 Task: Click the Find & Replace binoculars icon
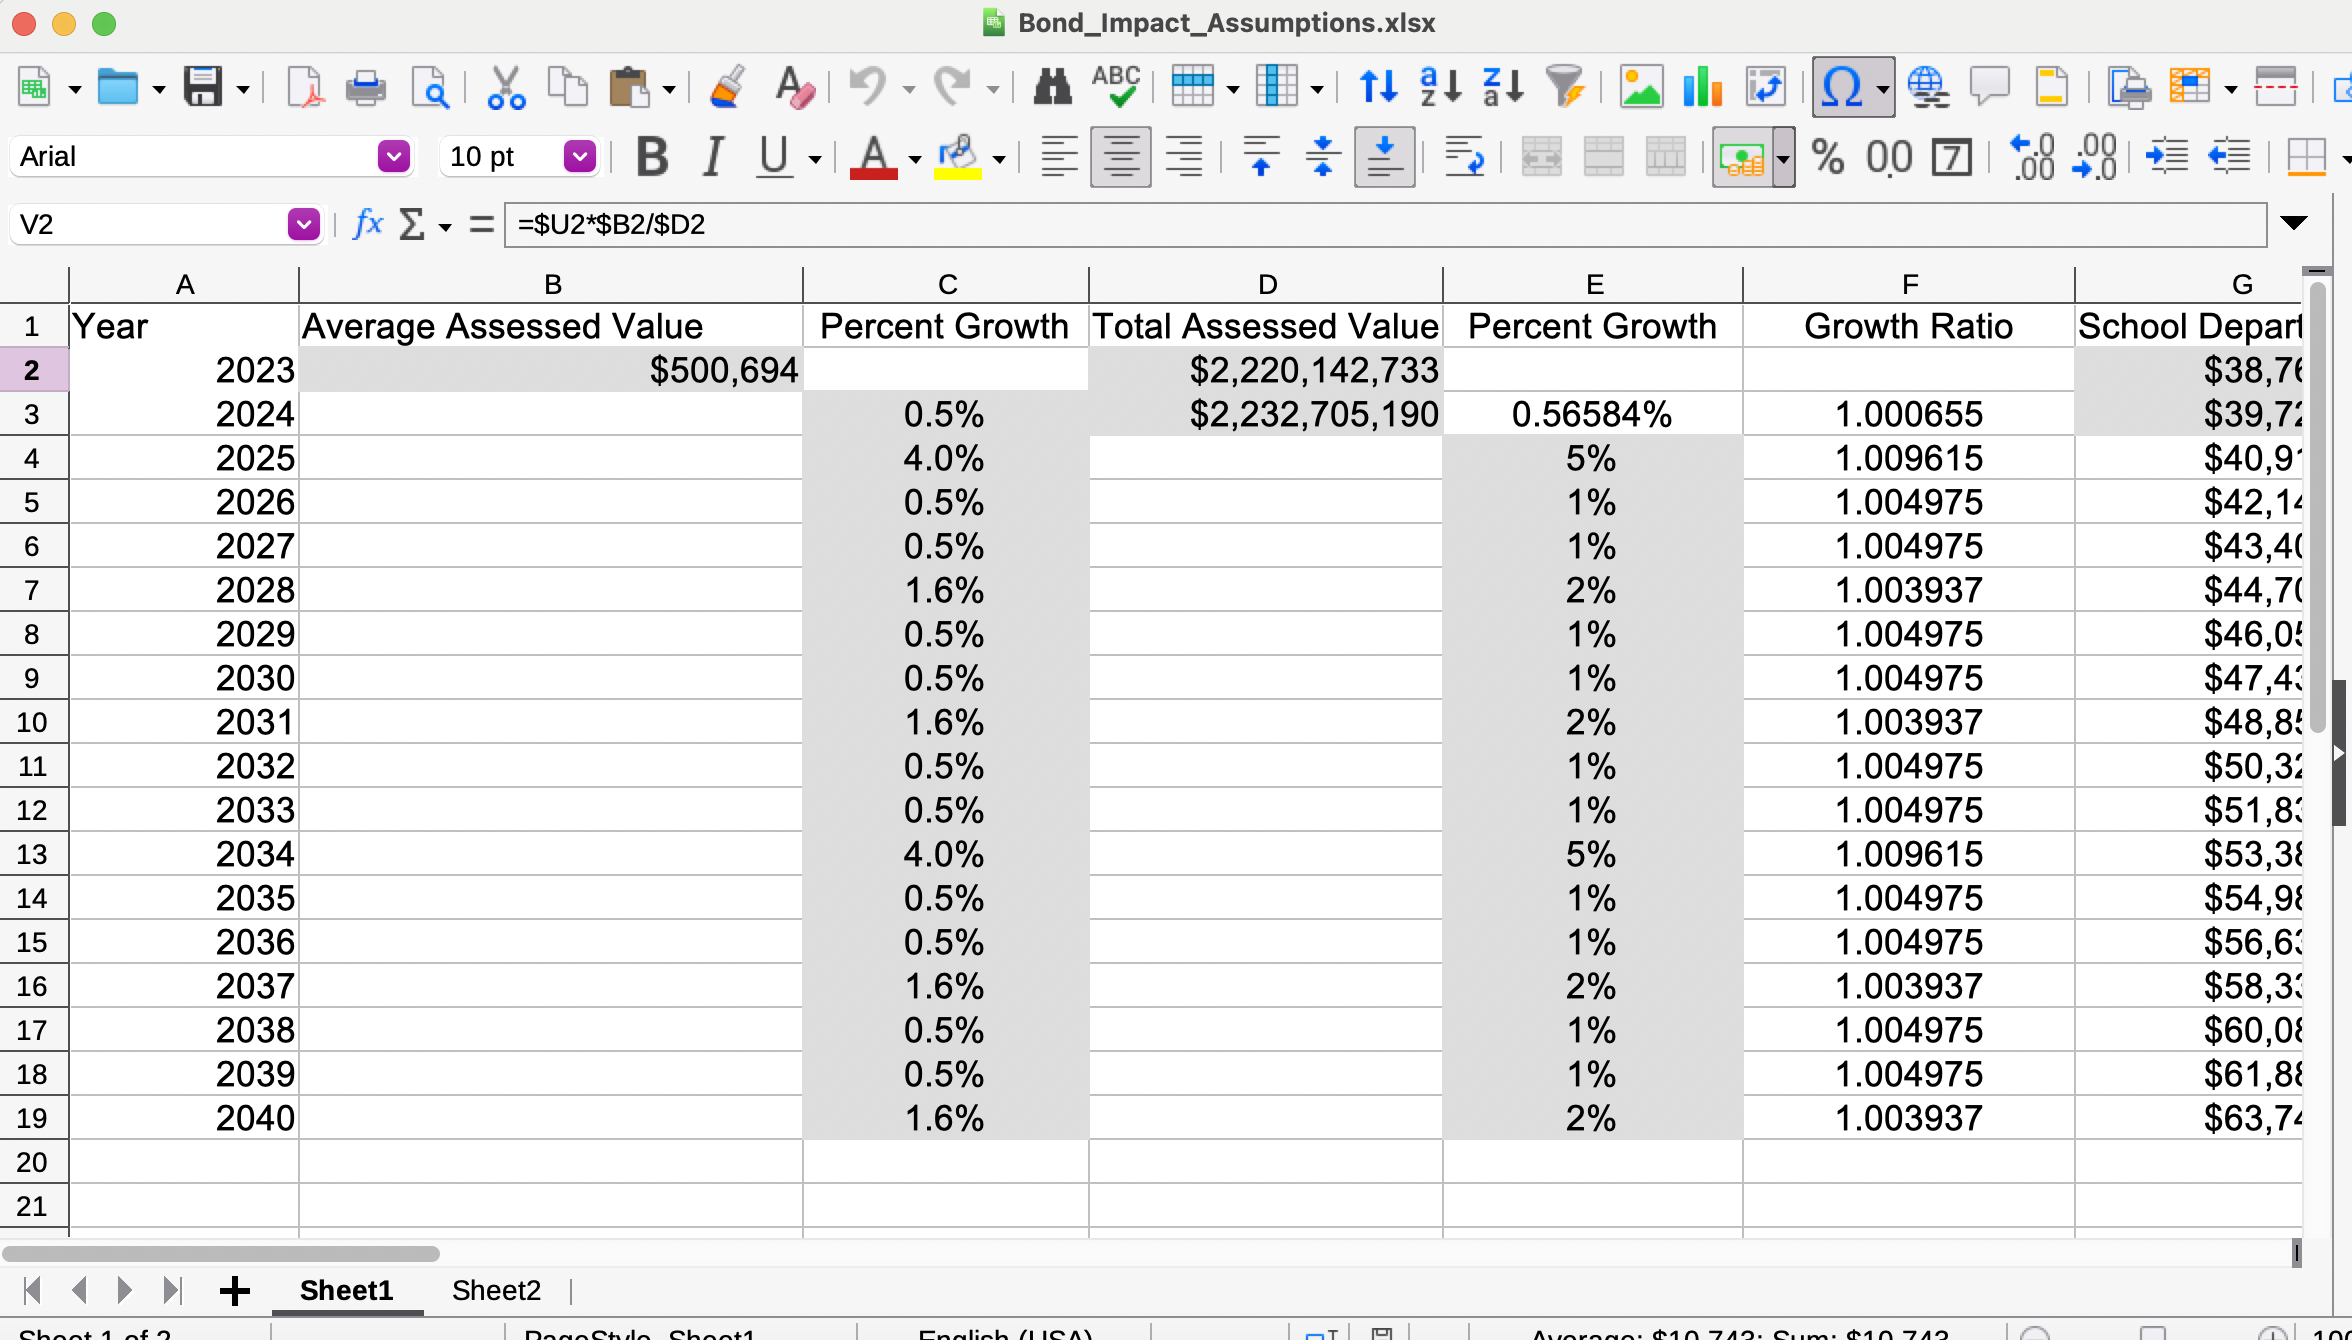coord(1052,88)
